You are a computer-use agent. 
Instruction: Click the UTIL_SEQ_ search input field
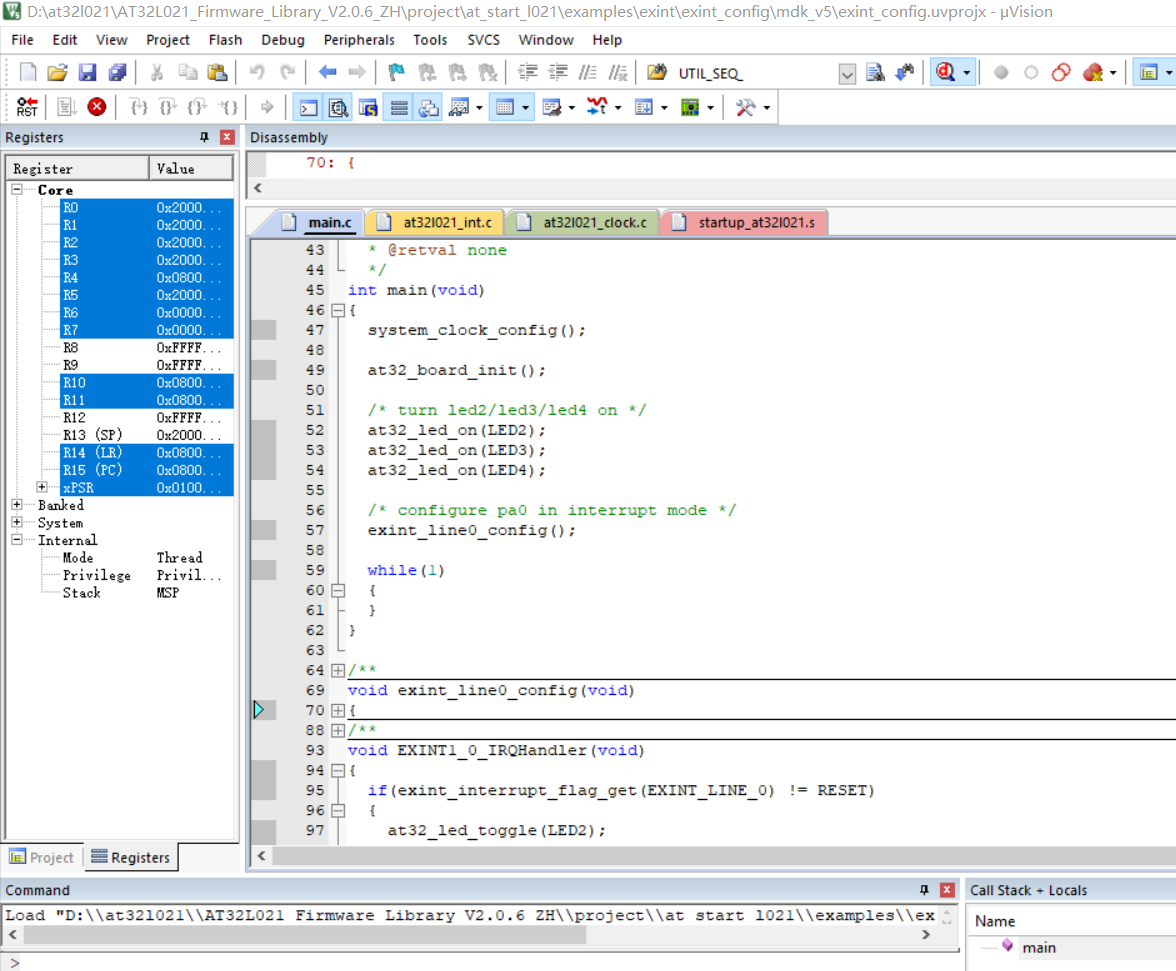coord(756,73)
